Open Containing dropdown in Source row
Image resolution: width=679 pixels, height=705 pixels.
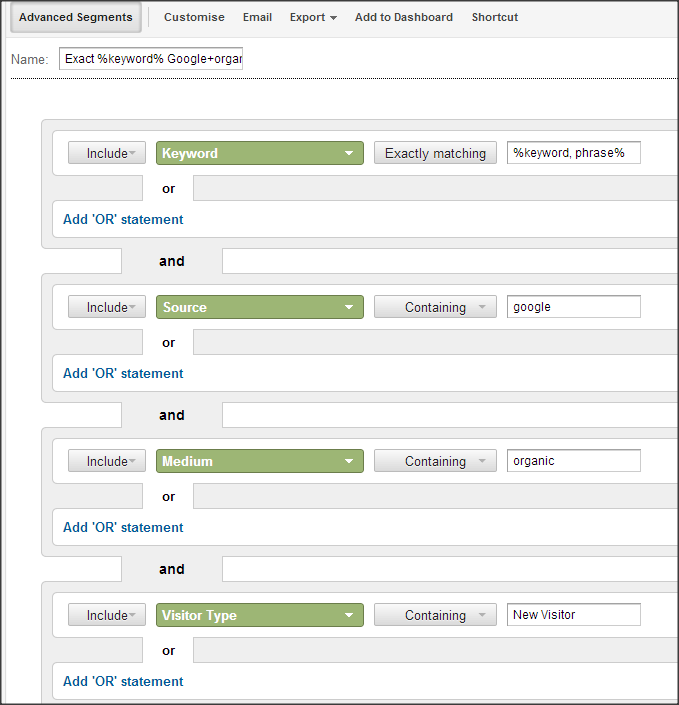click(x=435, y=307)
